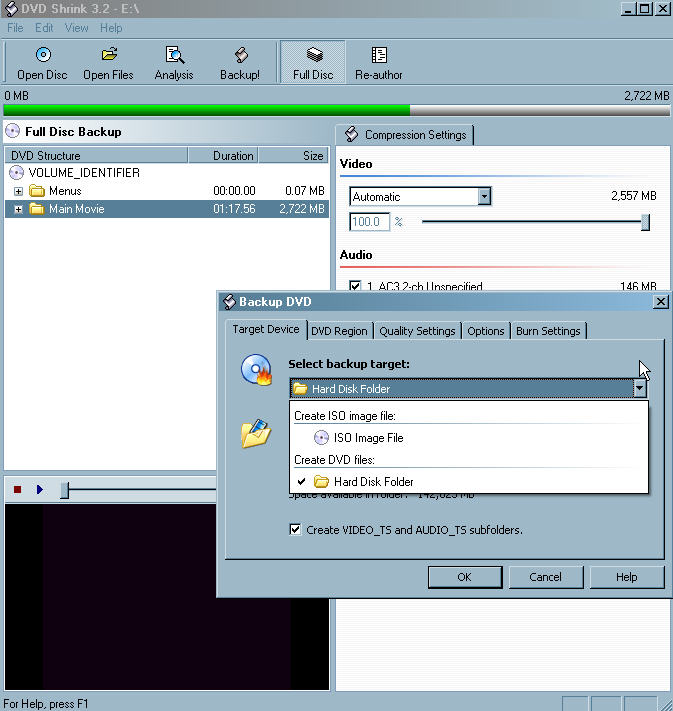Toggle Create VIDEO_TS and AUDIO_TS subfolders
673x711 pixels.
[295, 530]
